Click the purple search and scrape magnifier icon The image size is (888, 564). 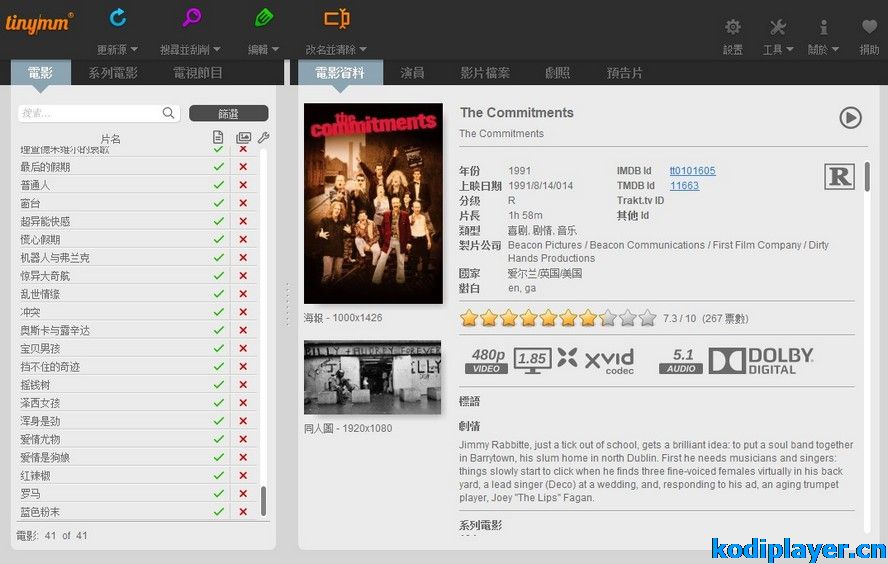pos(192,18)
